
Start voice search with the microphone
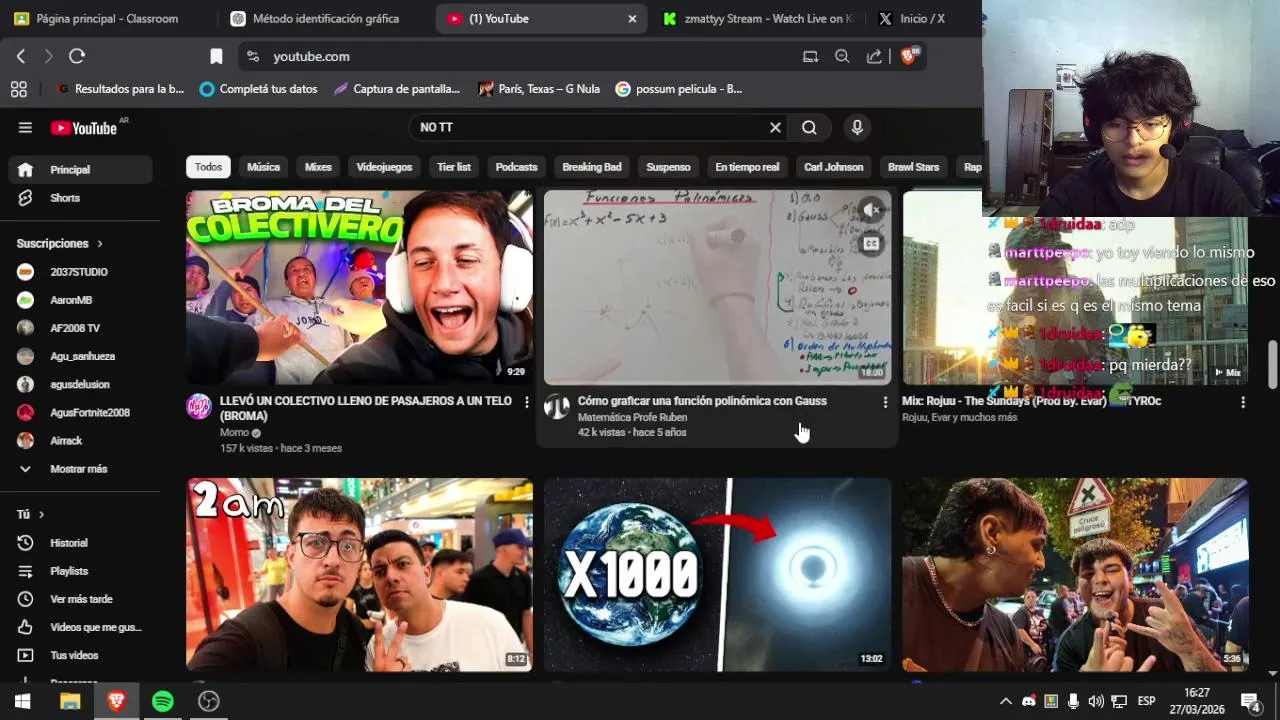pos(857,128)
